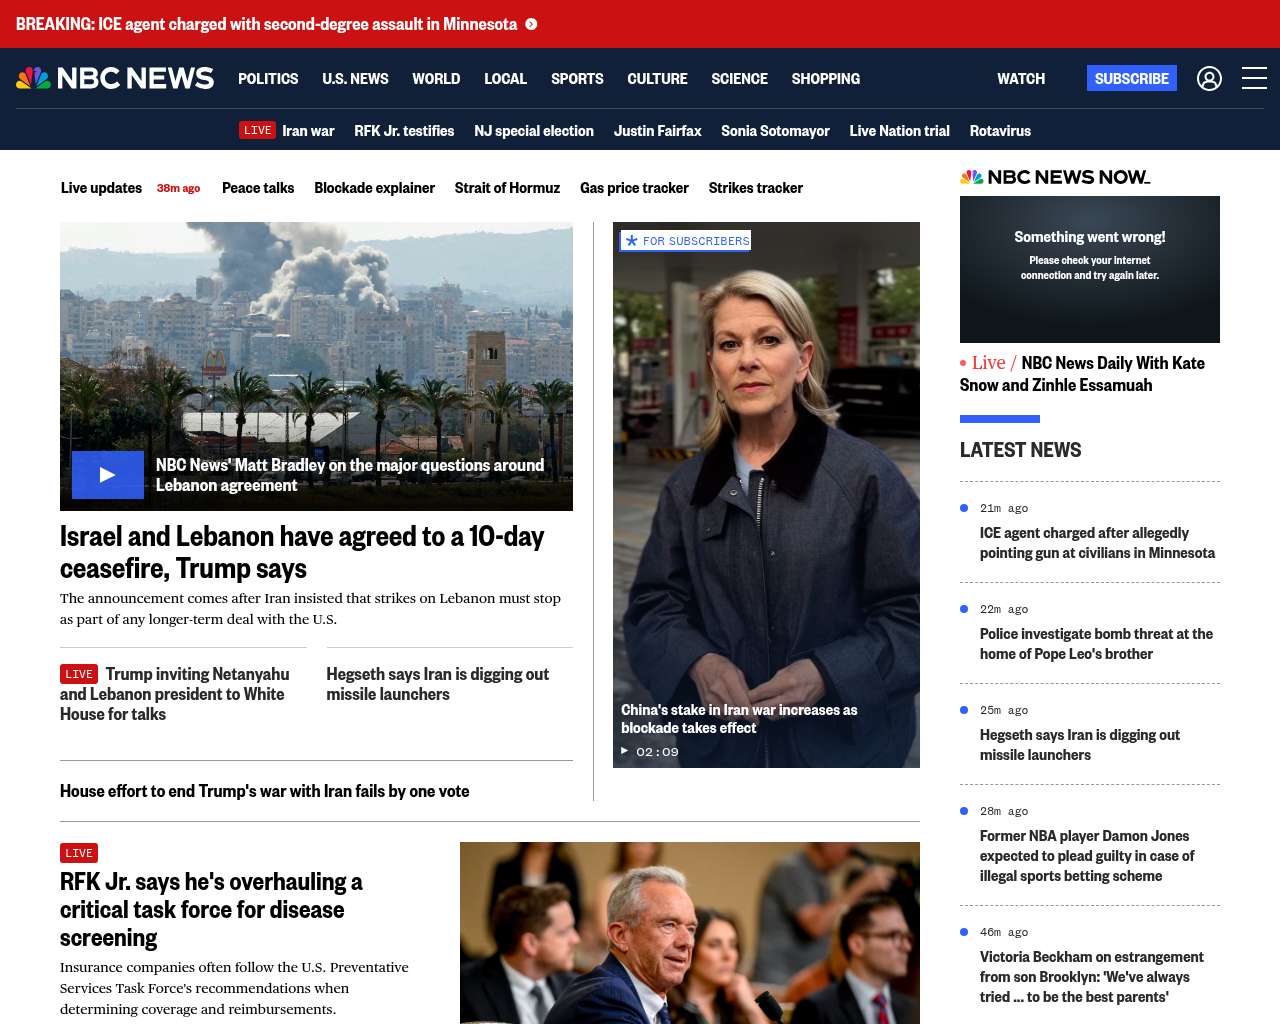Click the For Subscribers badge
This screenshot has width=1280, height=1024.
pos(685,241)
